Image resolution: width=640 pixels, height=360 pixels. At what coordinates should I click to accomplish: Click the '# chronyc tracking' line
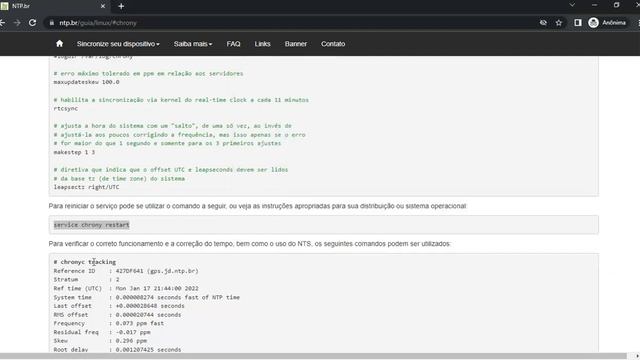[84, 262]
